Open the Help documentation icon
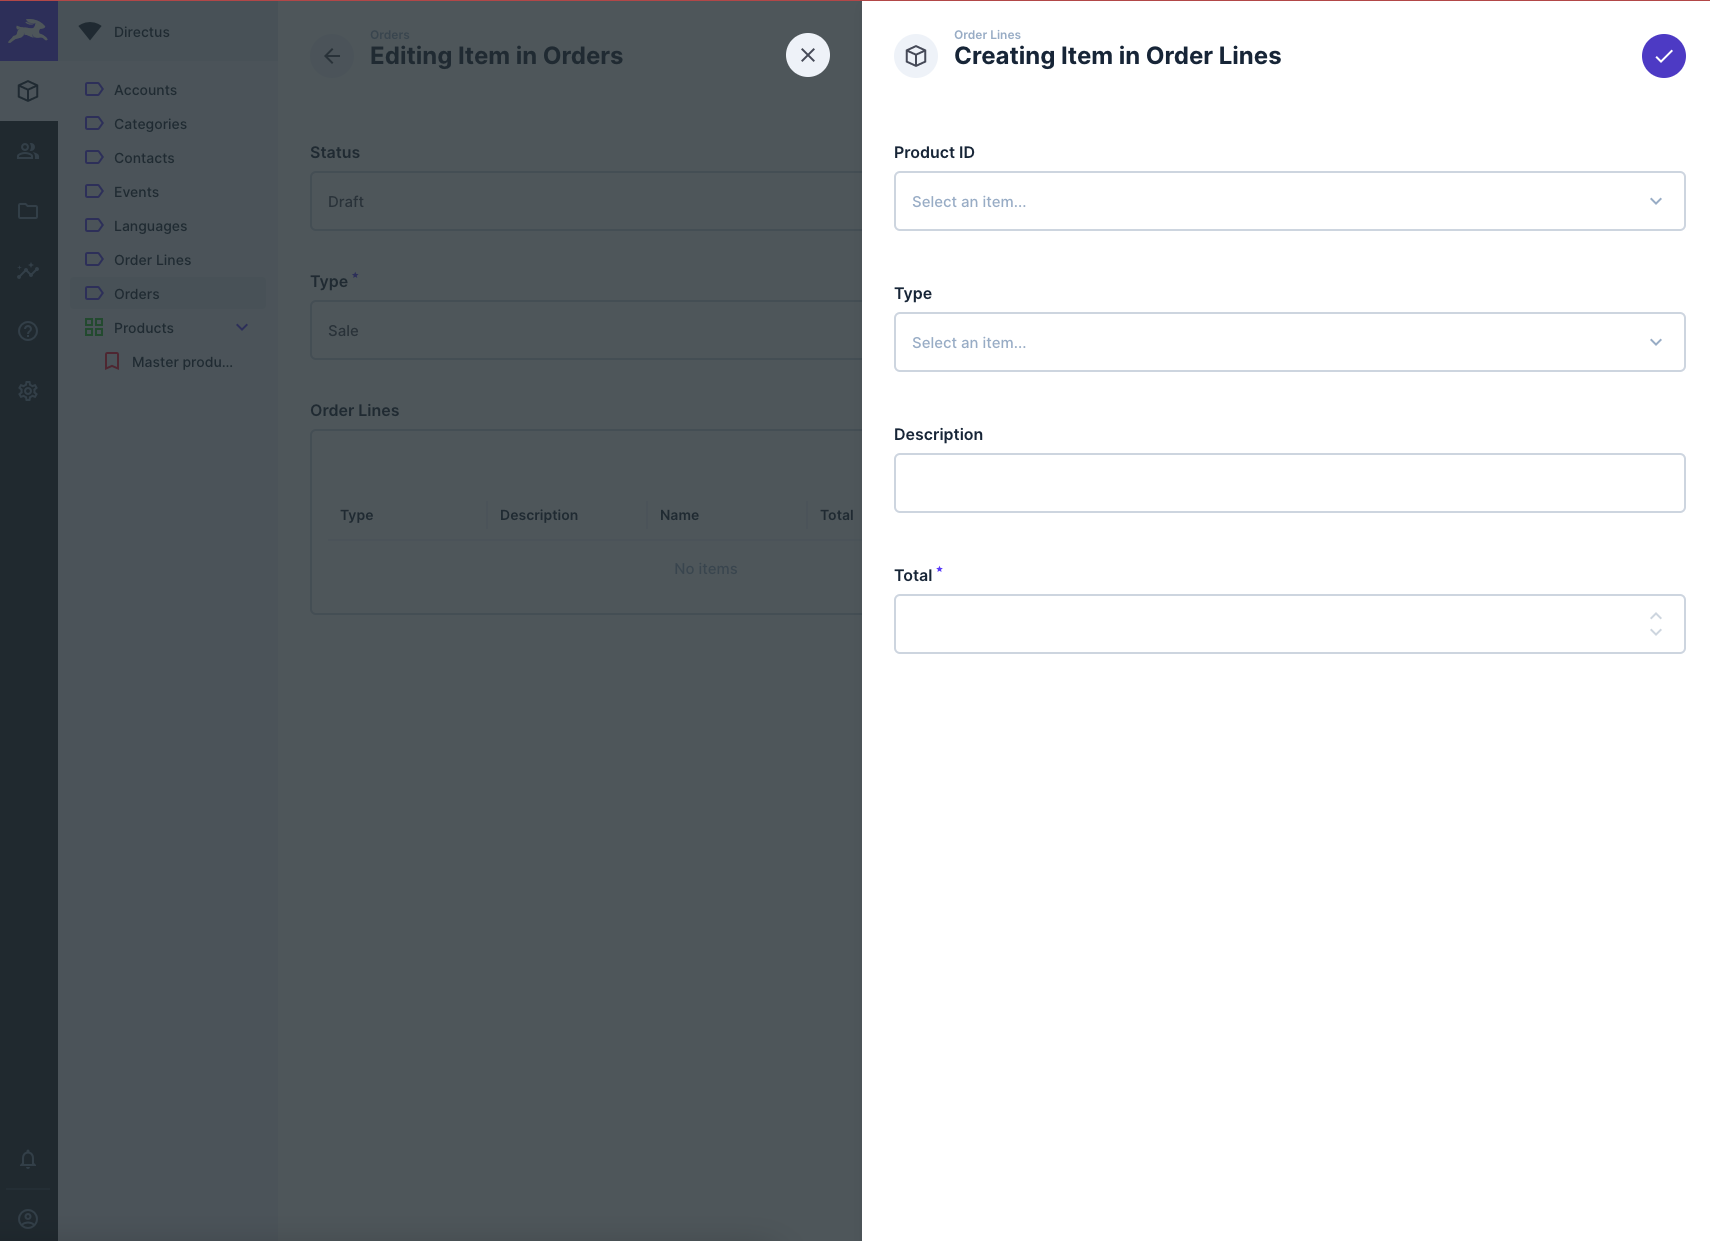Screen dimensions: 1710x1241 [x=29, y=331]
